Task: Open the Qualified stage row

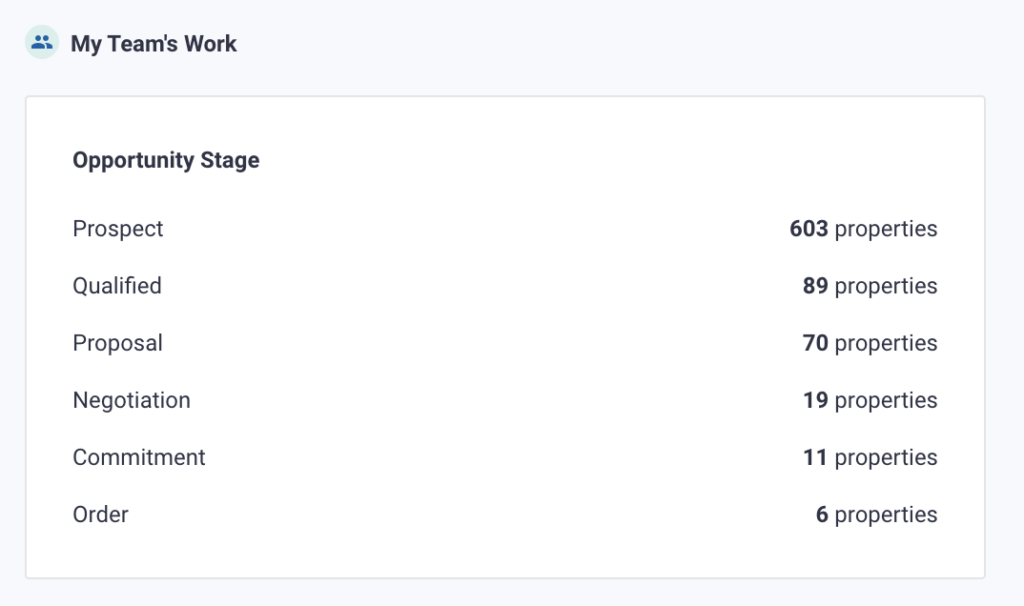Action: point(117,286)
